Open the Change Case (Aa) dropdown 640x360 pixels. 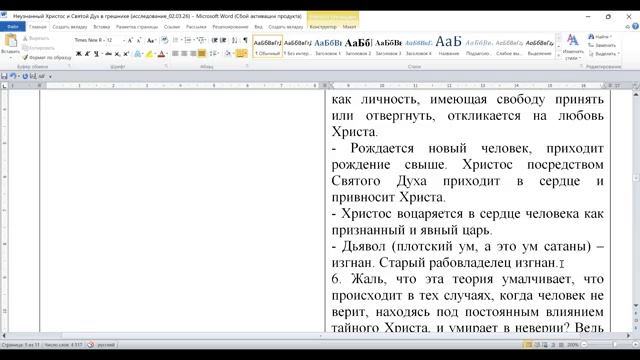pyautogui.click(x=151, y=40)
